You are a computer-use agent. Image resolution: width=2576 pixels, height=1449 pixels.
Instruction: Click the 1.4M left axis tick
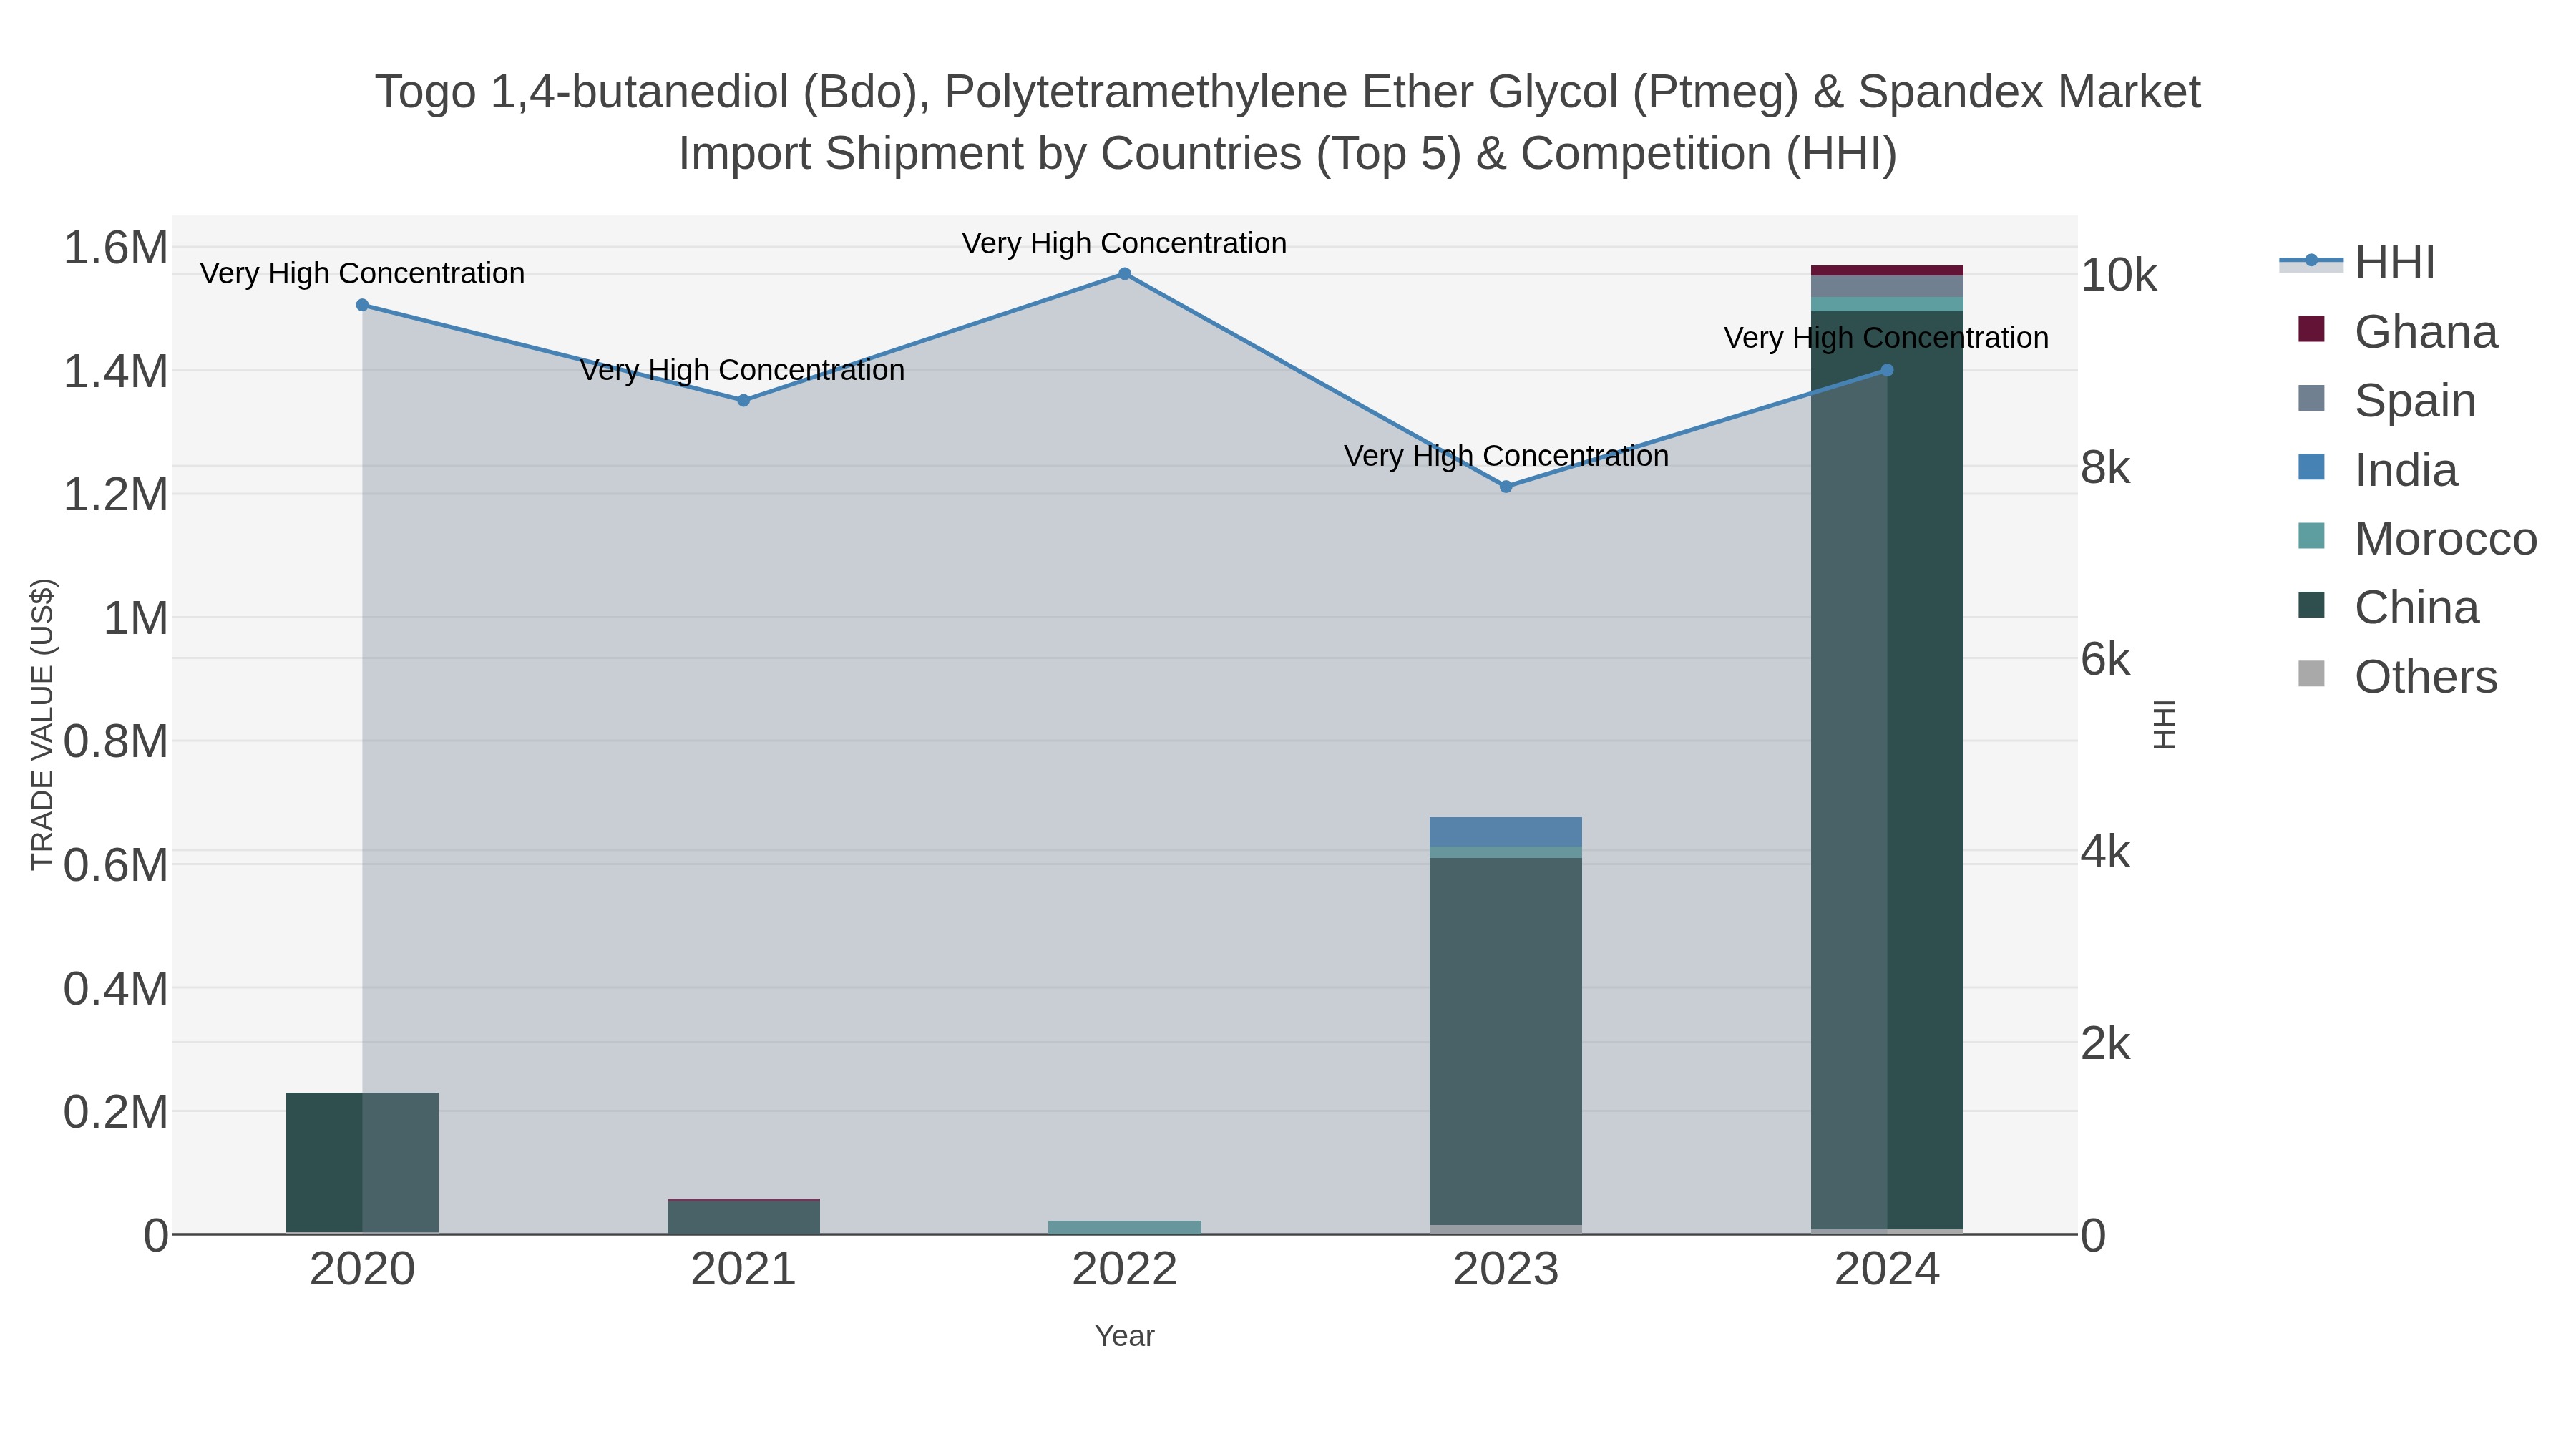[116, 372]
